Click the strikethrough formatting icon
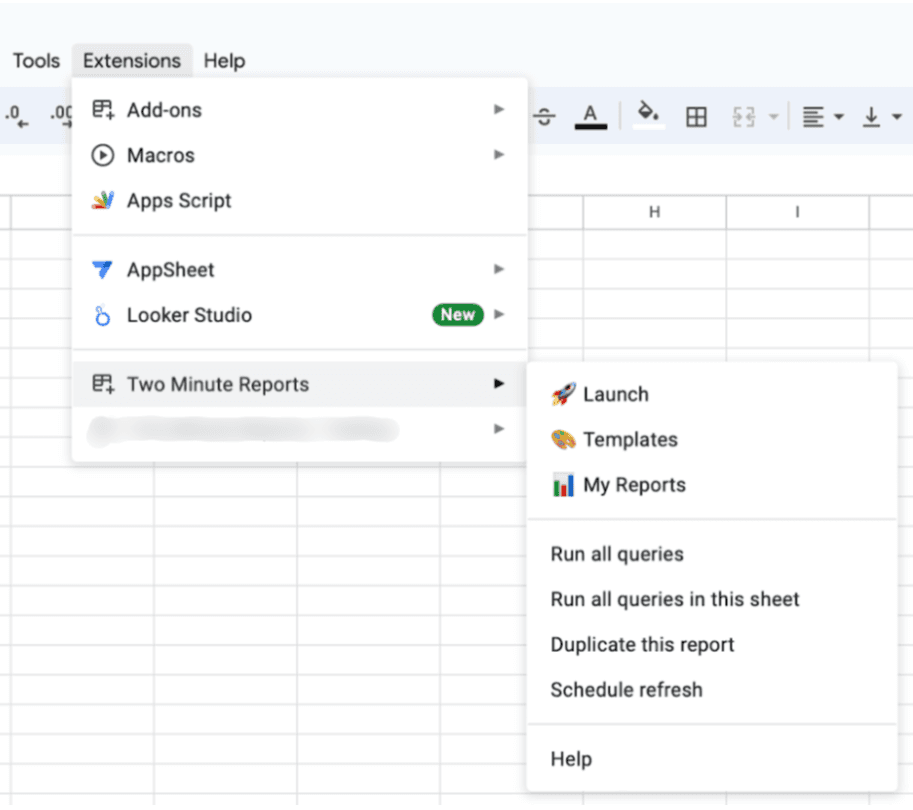 [544, 117]
